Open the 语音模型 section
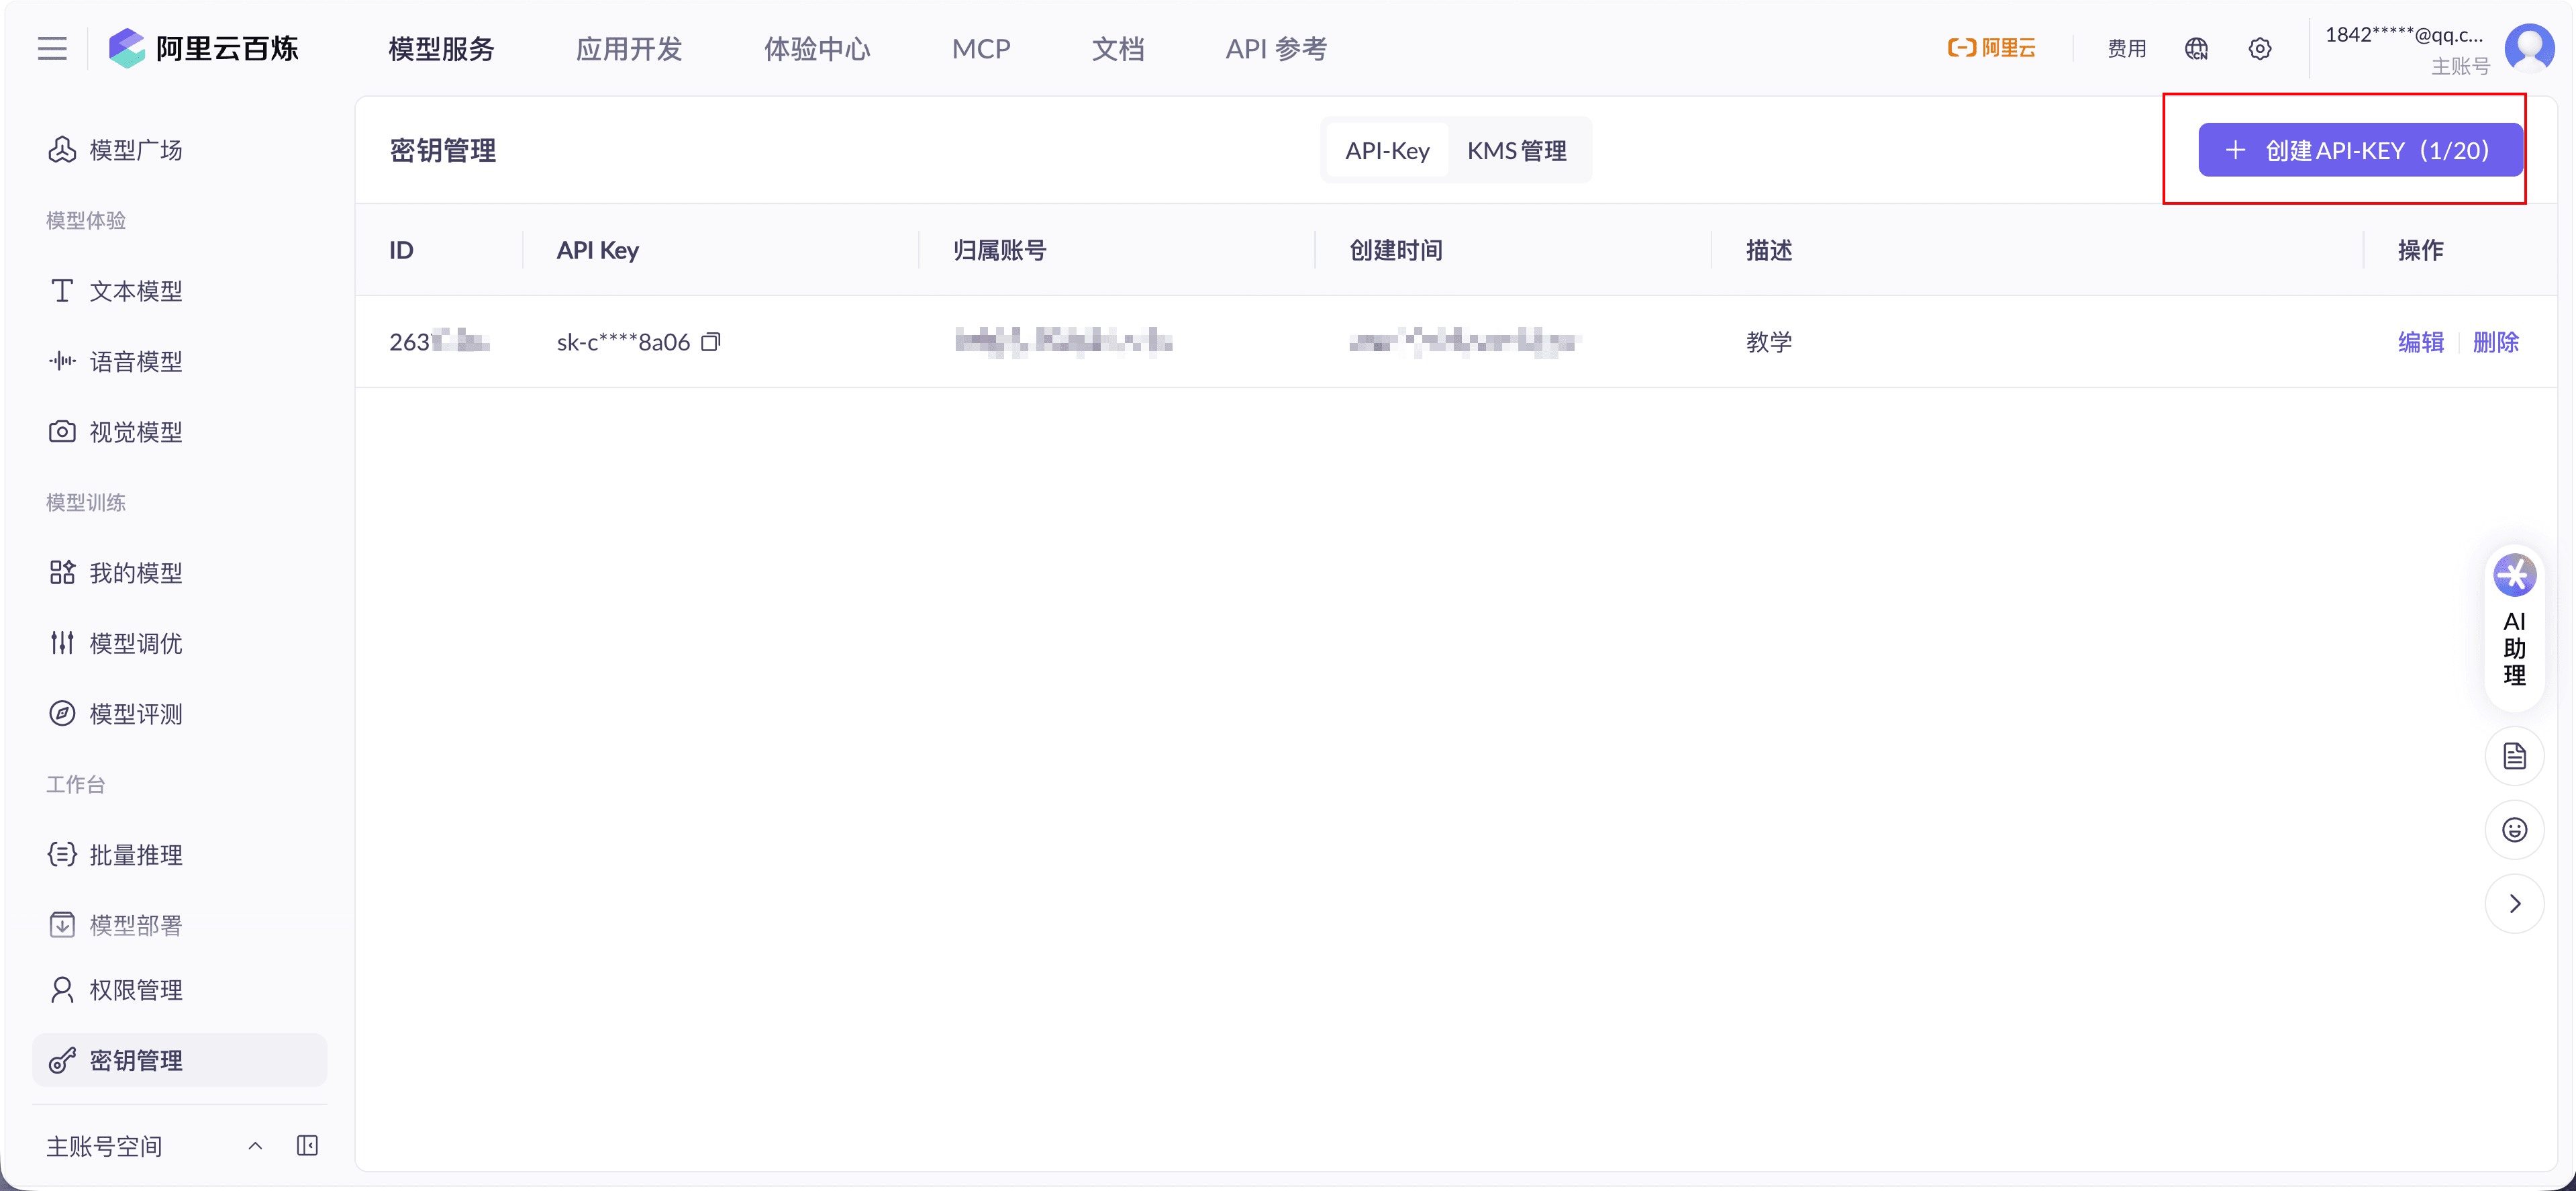 [x=137, y=361]
